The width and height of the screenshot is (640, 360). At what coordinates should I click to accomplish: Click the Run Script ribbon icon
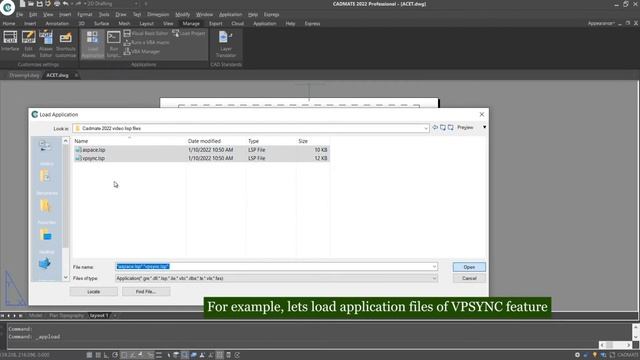coord(113,44)
